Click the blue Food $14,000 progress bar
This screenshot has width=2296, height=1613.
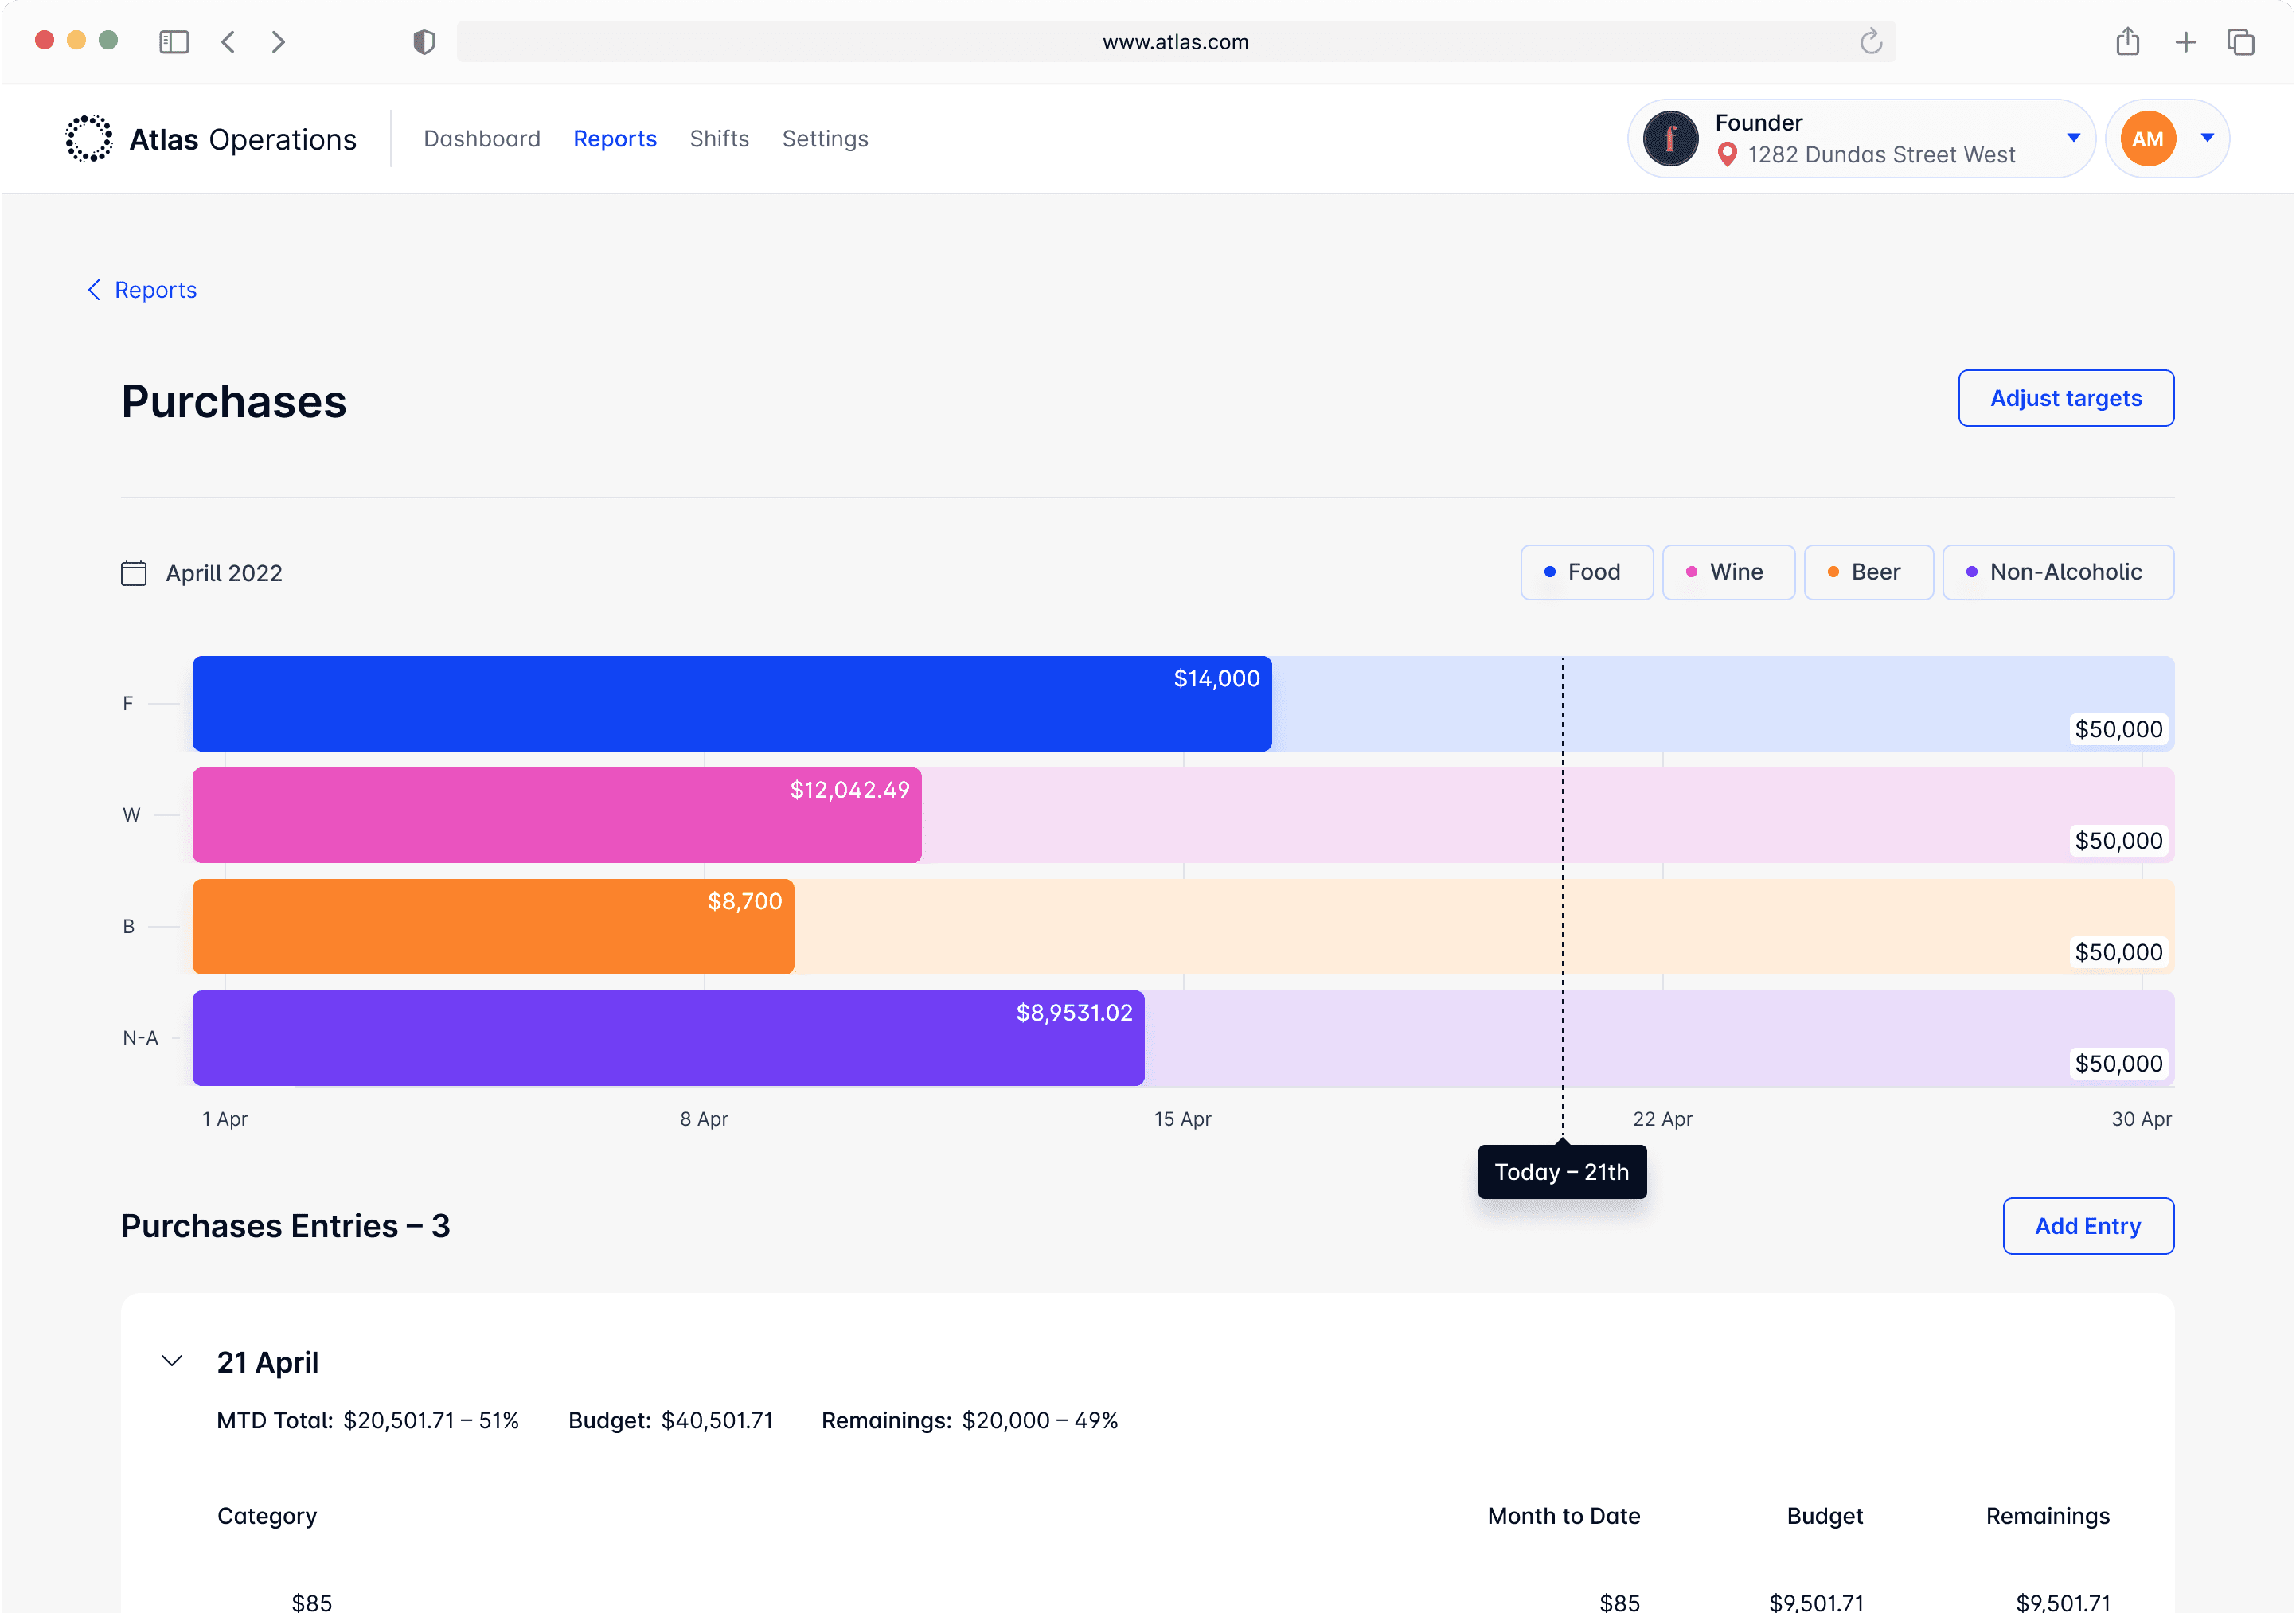[731, 704]
